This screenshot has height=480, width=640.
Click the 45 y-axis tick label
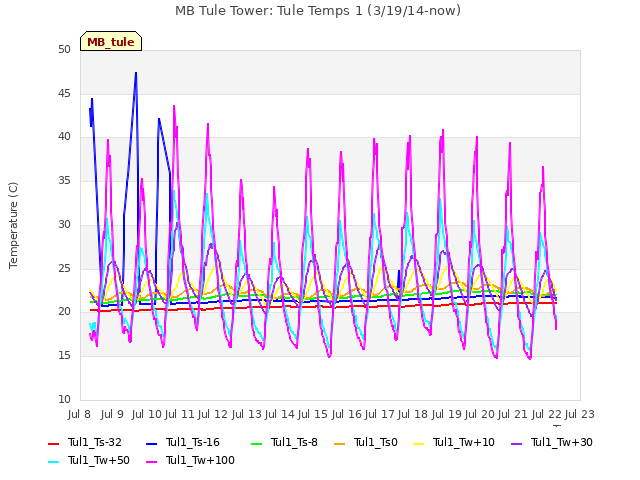click(64, 93)
